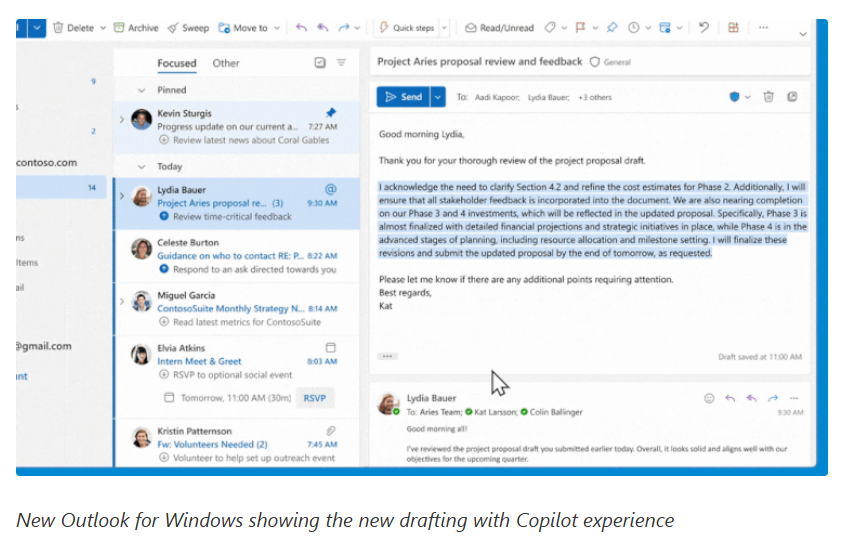Open the Delete dropdown arrow
The image size is (841, 545).
pos(103,28)
